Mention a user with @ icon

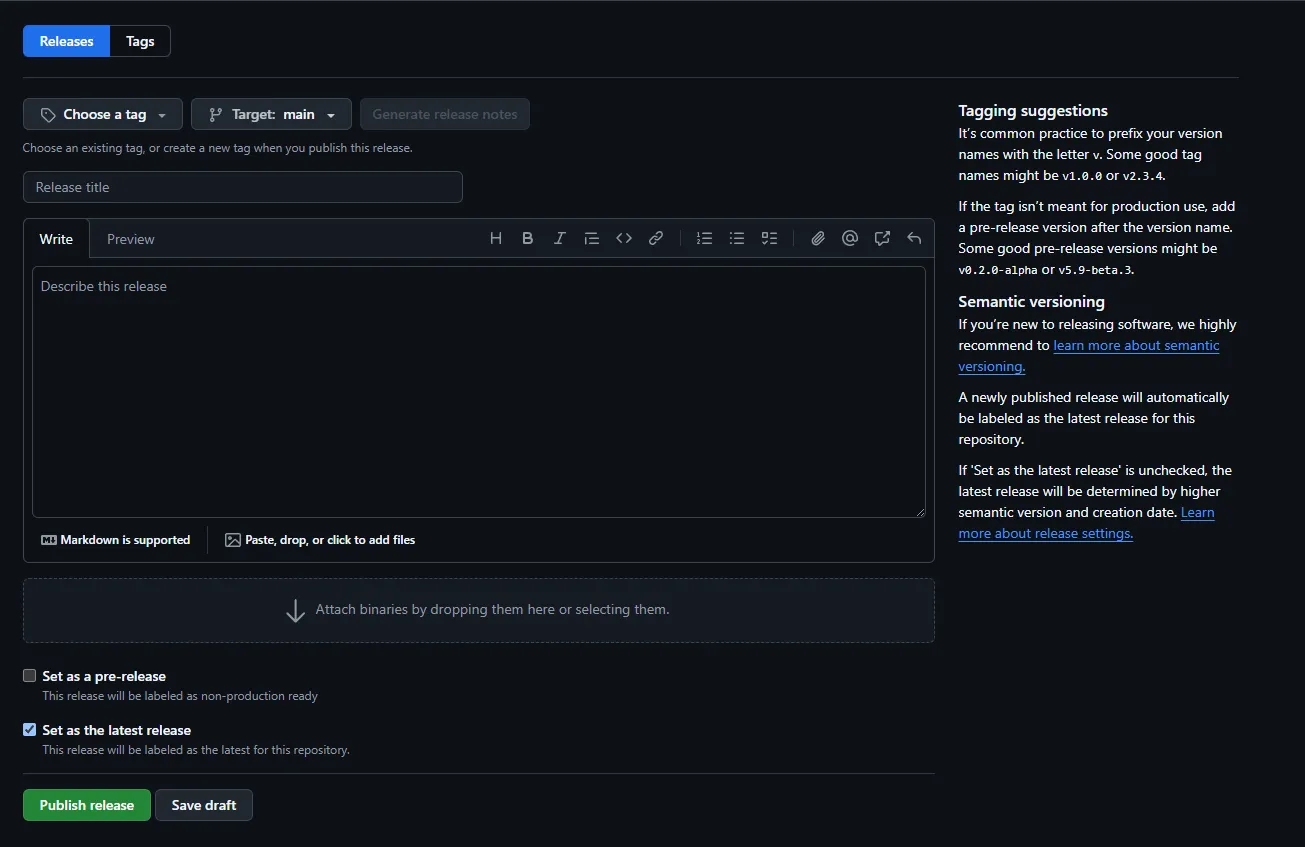click(850, 238)
